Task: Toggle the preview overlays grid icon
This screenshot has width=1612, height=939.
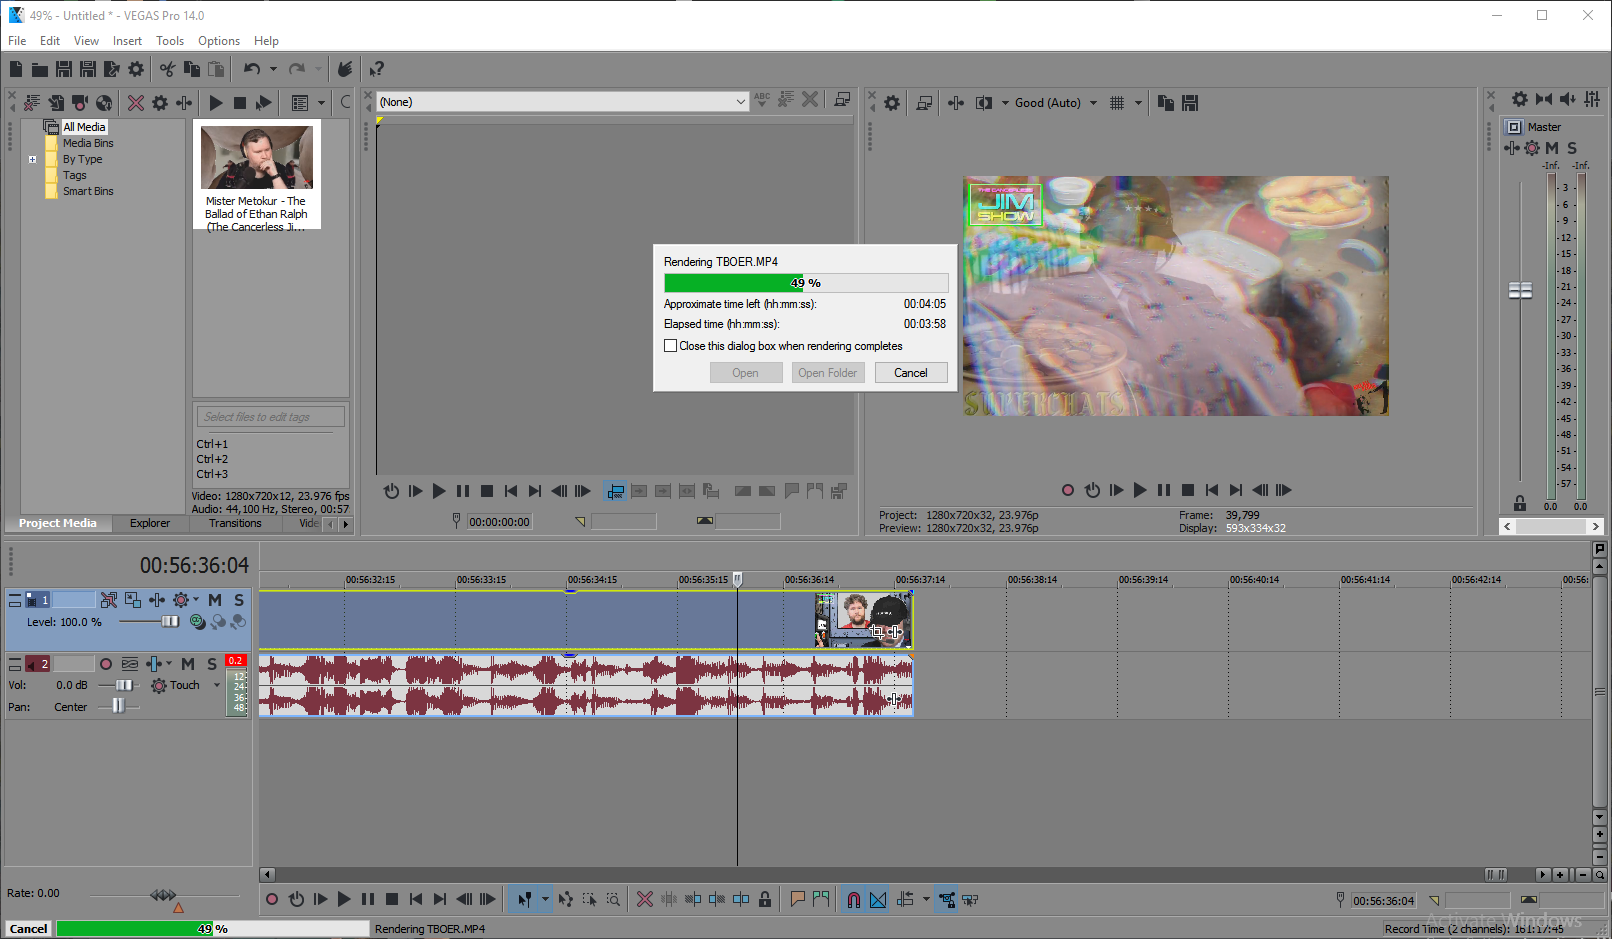Action: pyautogui.click(x=1117, y=103)
